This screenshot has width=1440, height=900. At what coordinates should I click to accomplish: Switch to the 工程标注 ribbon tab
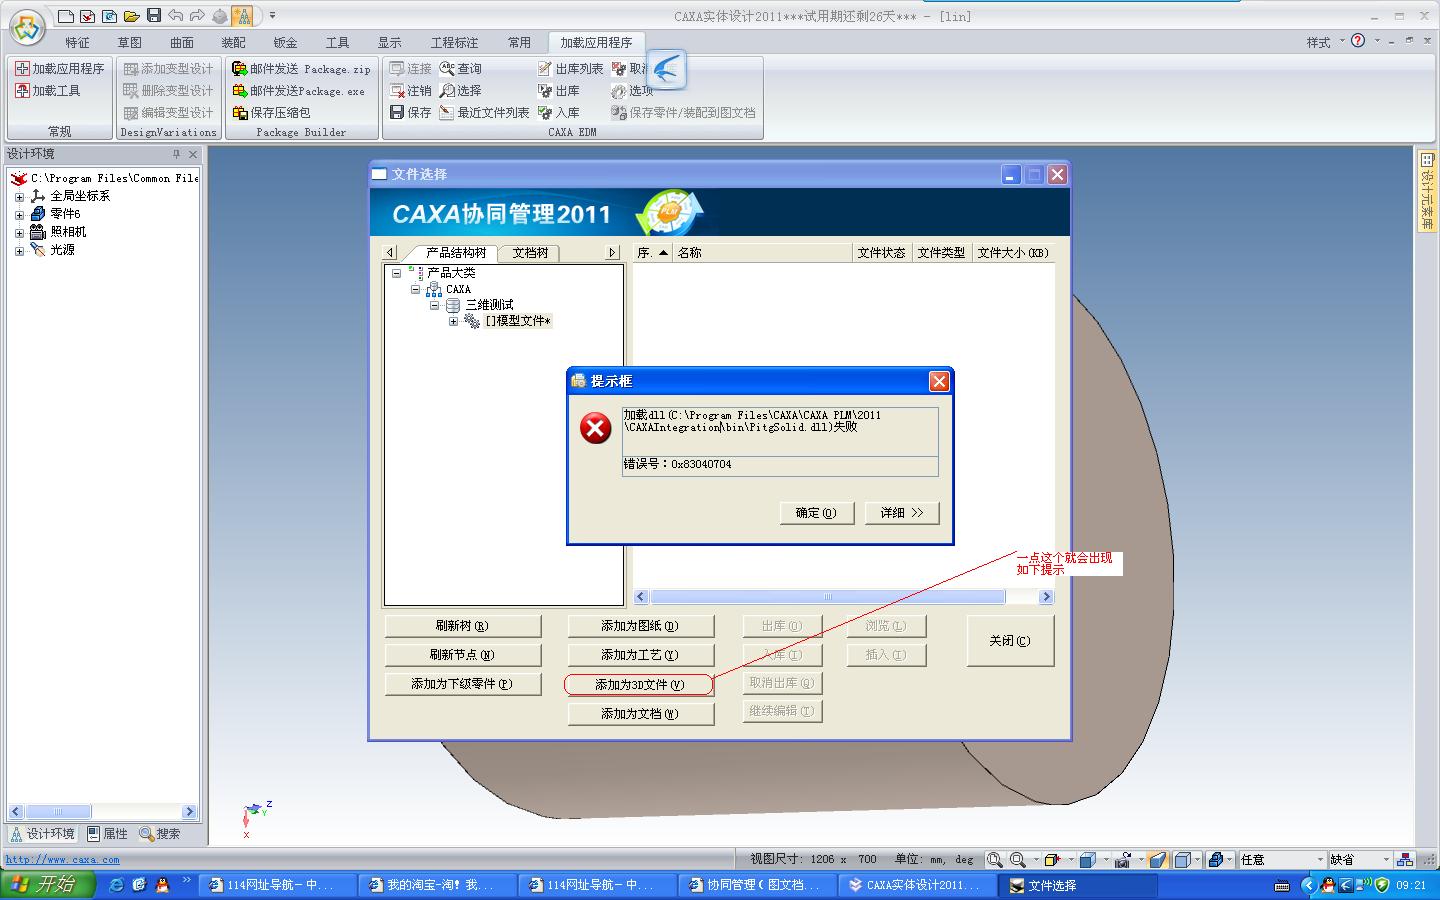tap(454, 42)
